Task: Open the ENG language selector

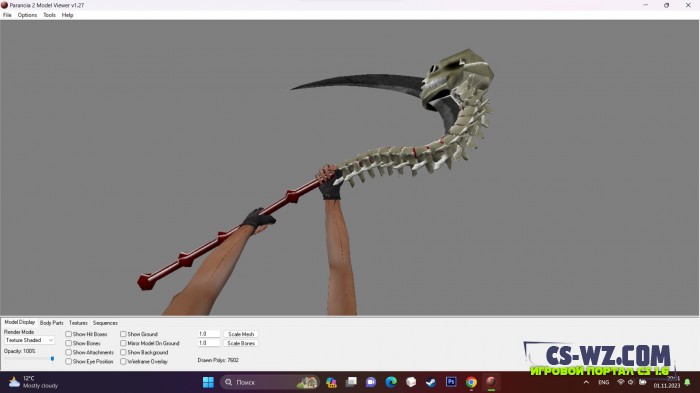Action: (x=604, y=382)
